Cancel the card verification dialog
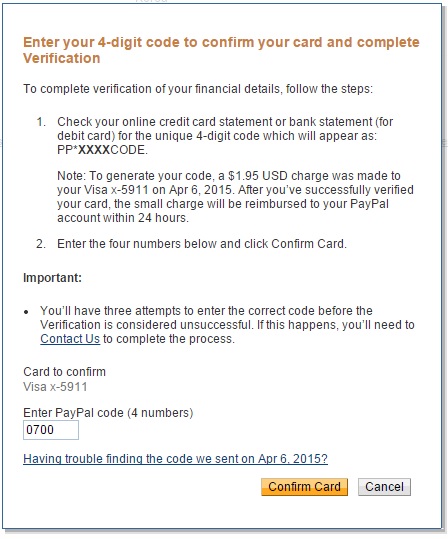Screen dimensions: 448x539 384,487
